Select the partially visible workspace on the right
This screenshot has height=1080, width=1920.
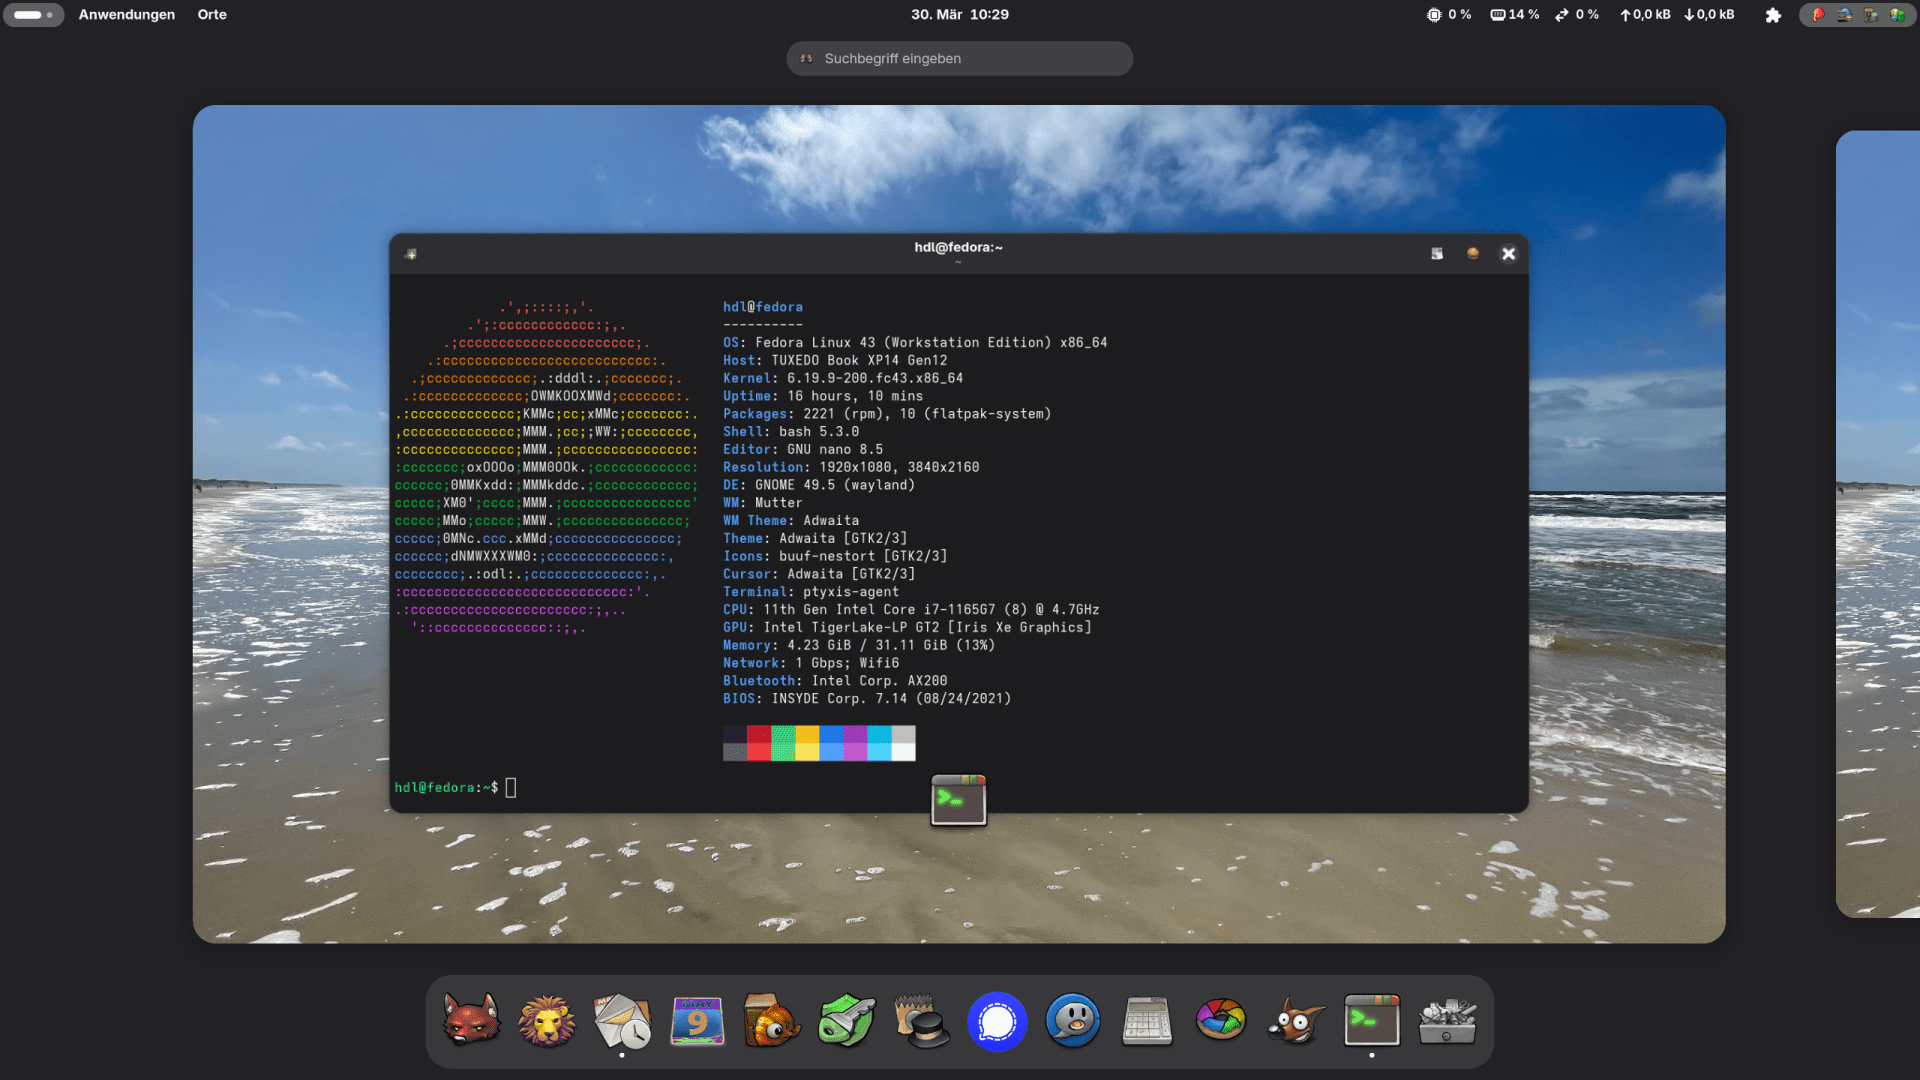[1878, 524]
